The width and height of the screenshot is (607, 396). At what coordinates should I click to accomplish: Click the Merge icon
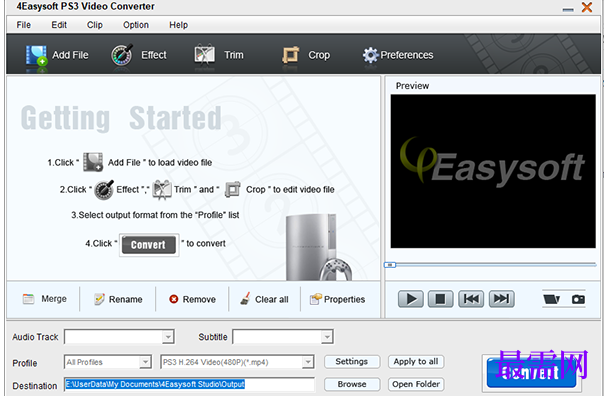pyautogui.click(x=28, y=299)
